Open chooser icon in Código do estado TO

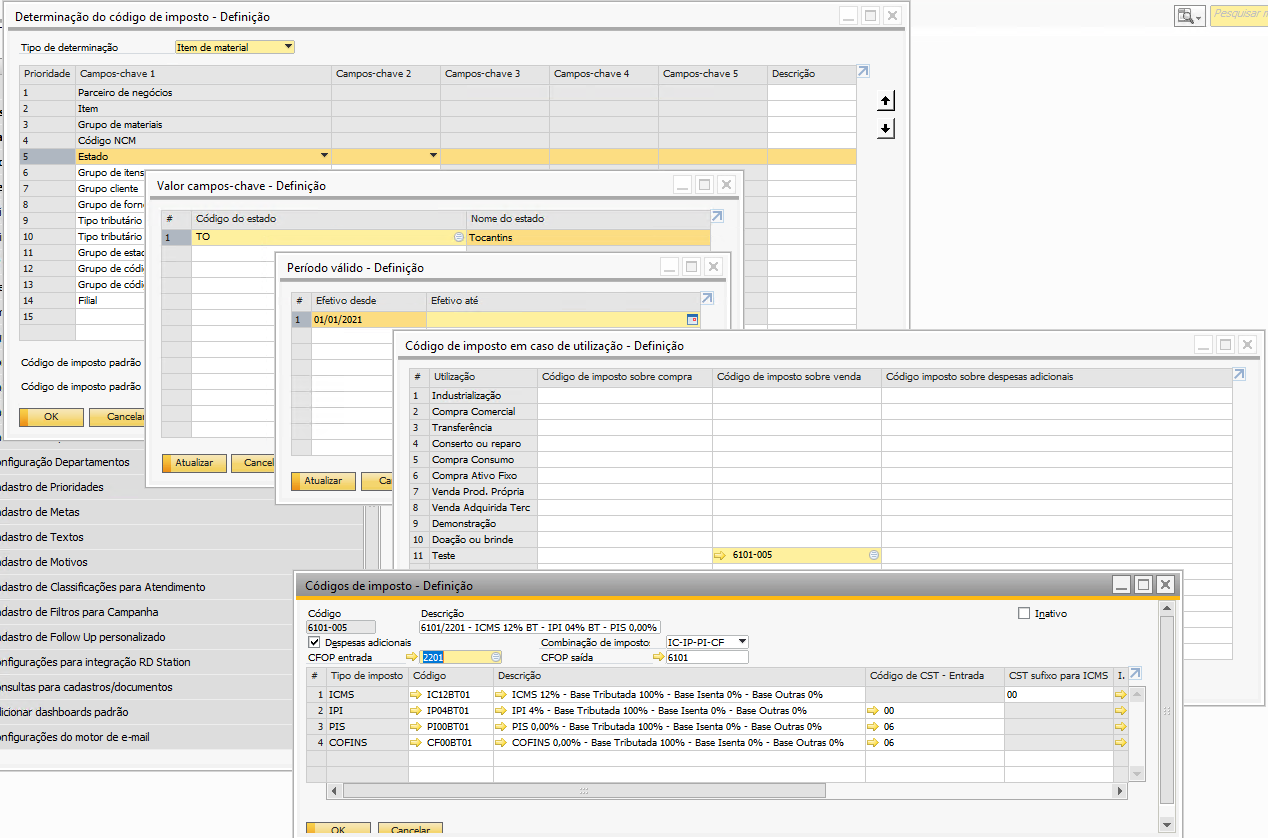459,238
